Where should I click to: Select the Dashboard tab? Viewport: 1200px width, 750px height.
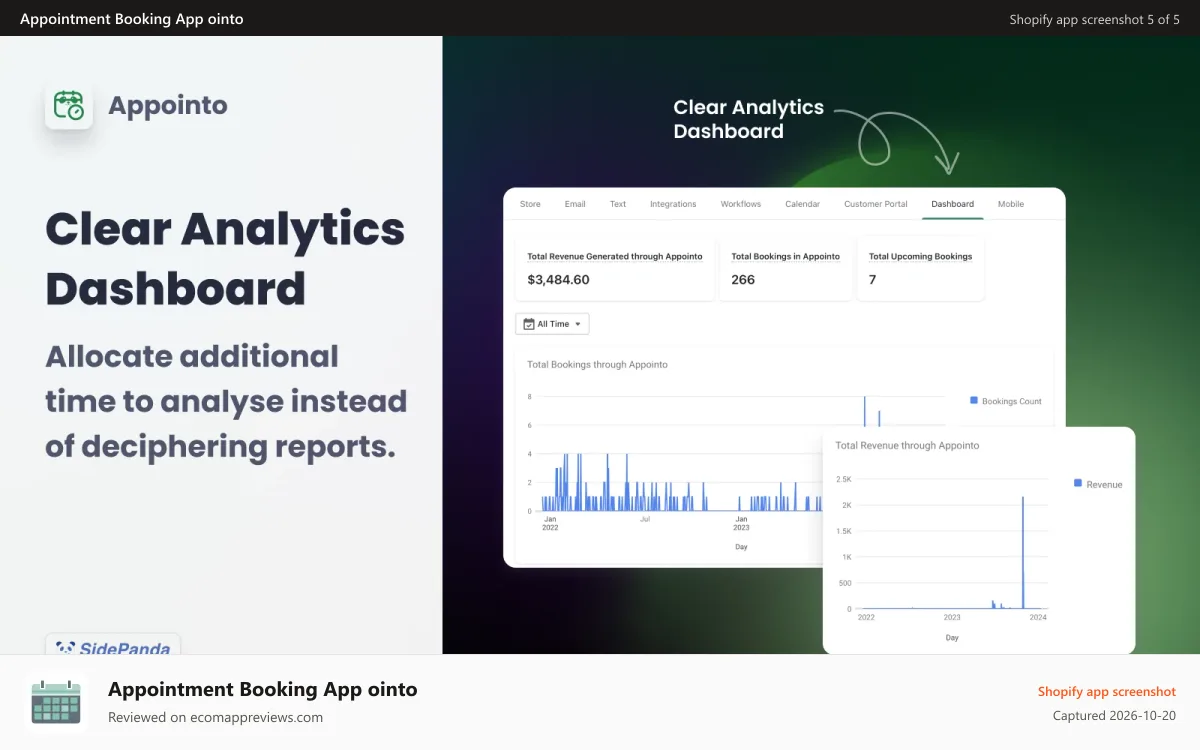coord(952,204)
